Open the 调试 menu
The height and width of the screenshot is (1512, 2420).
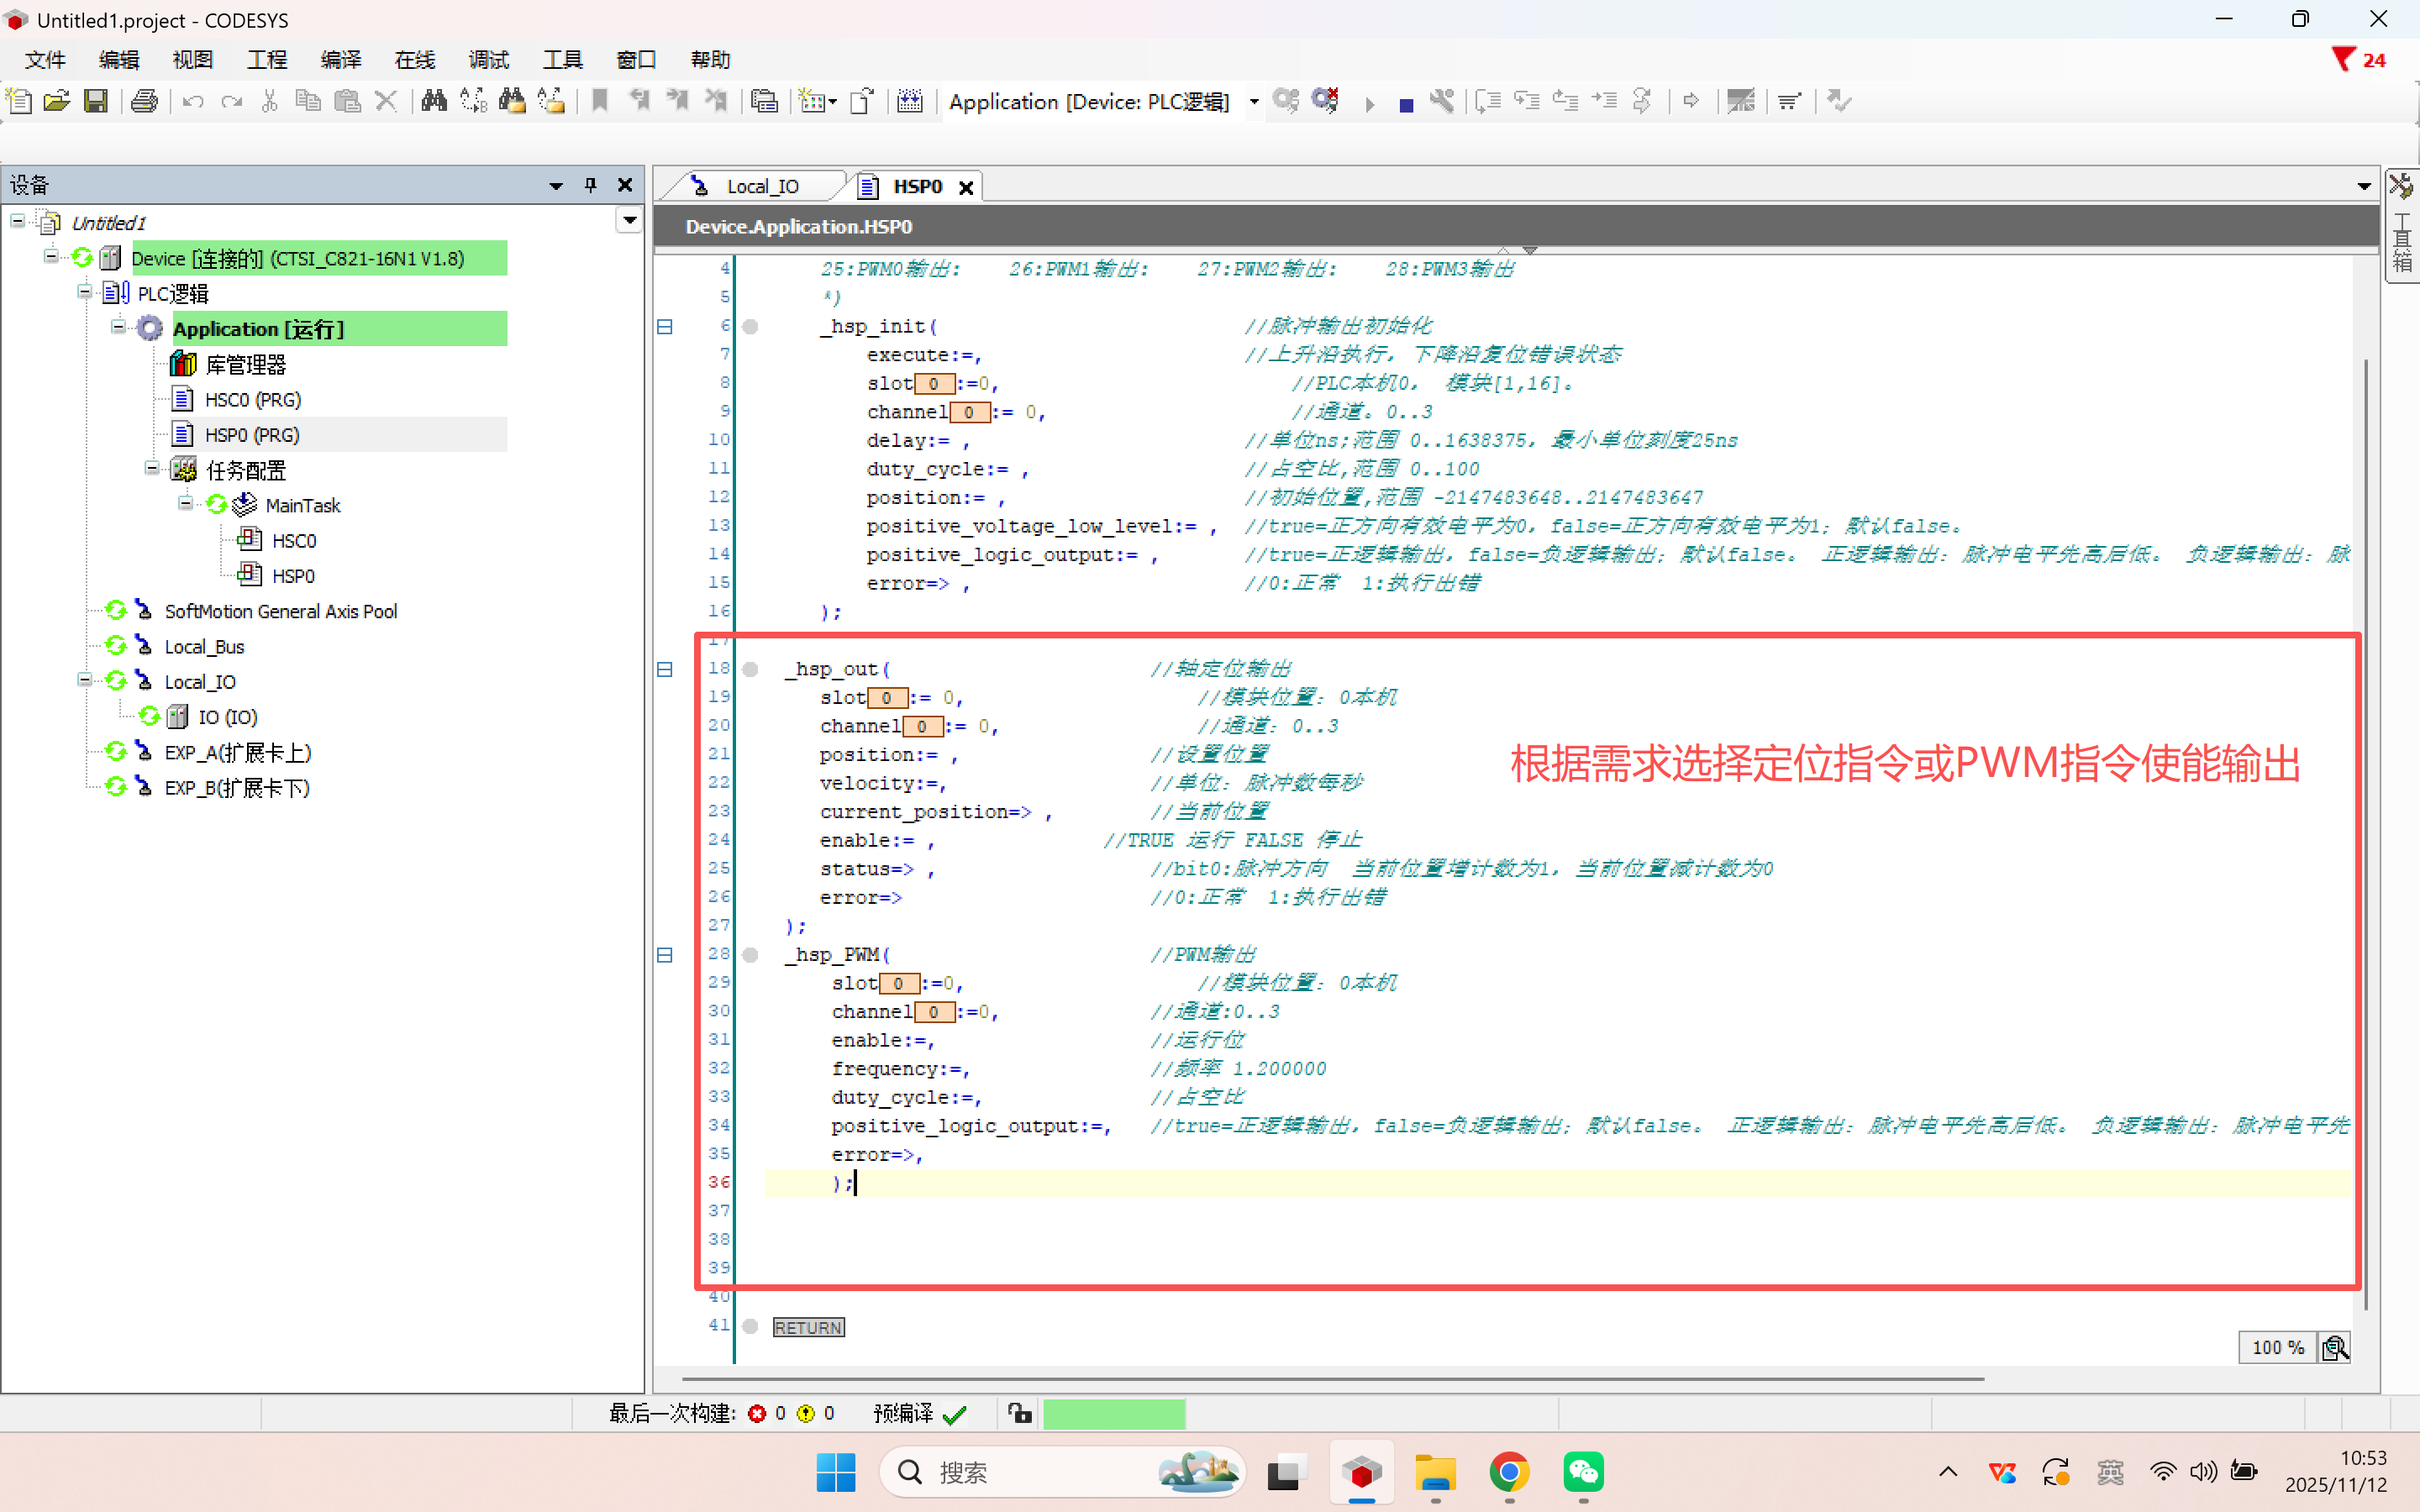pos(489,60)
